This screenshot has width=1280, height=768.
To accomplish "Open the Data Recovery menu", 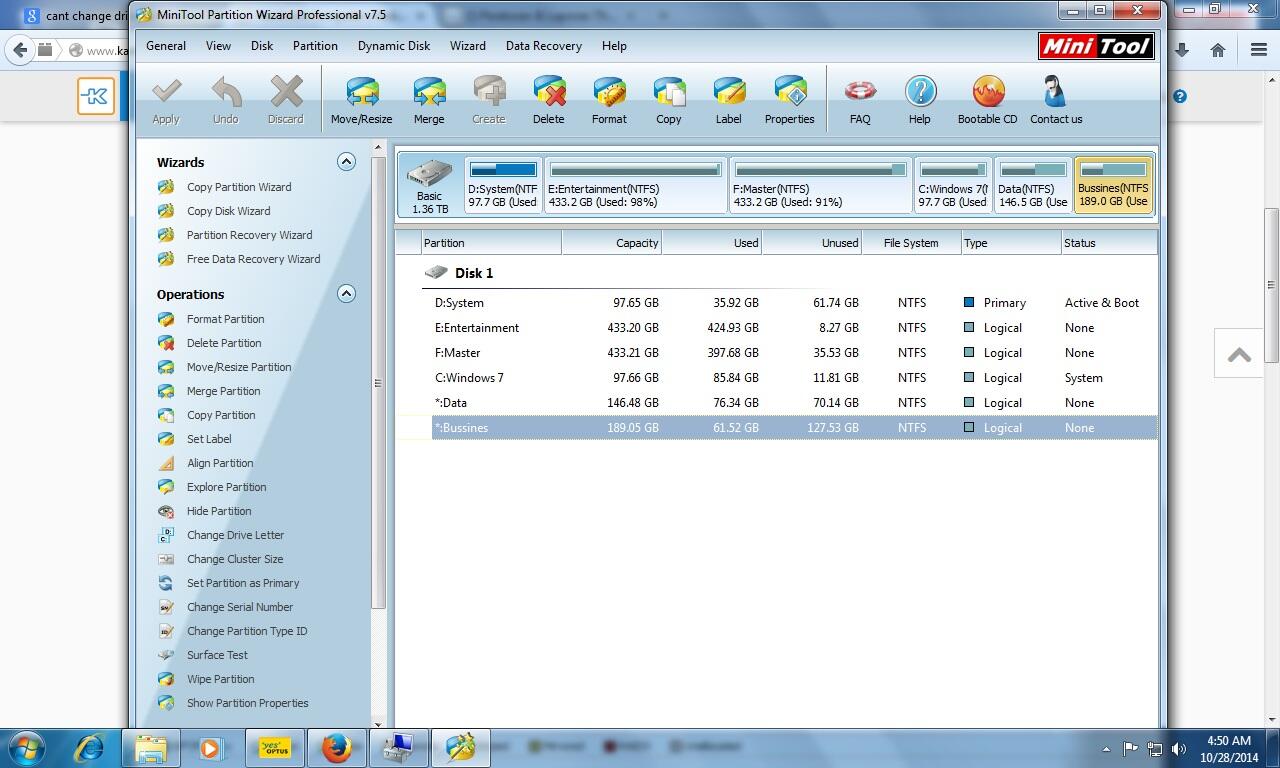I will [544, 46].
